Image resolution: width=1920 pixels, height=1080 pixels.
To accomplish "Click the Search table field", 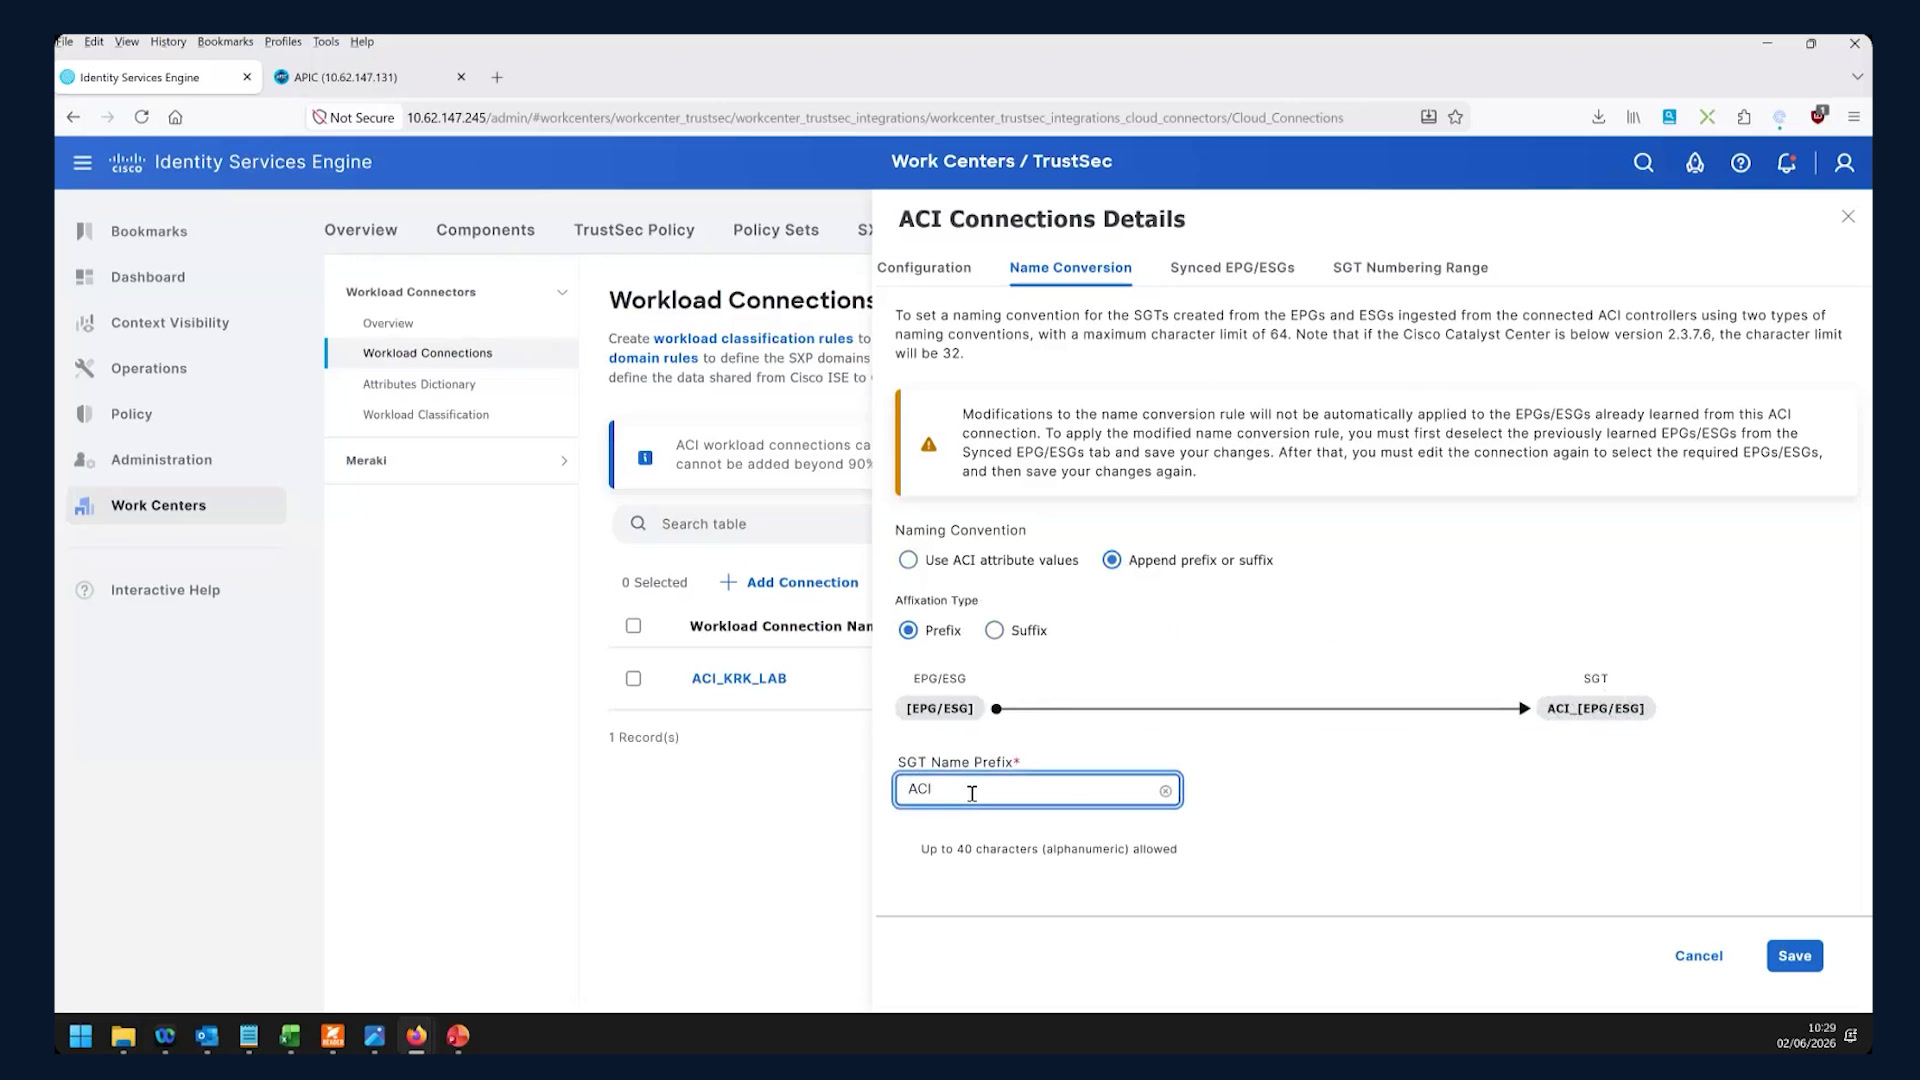I will (741, 524).
